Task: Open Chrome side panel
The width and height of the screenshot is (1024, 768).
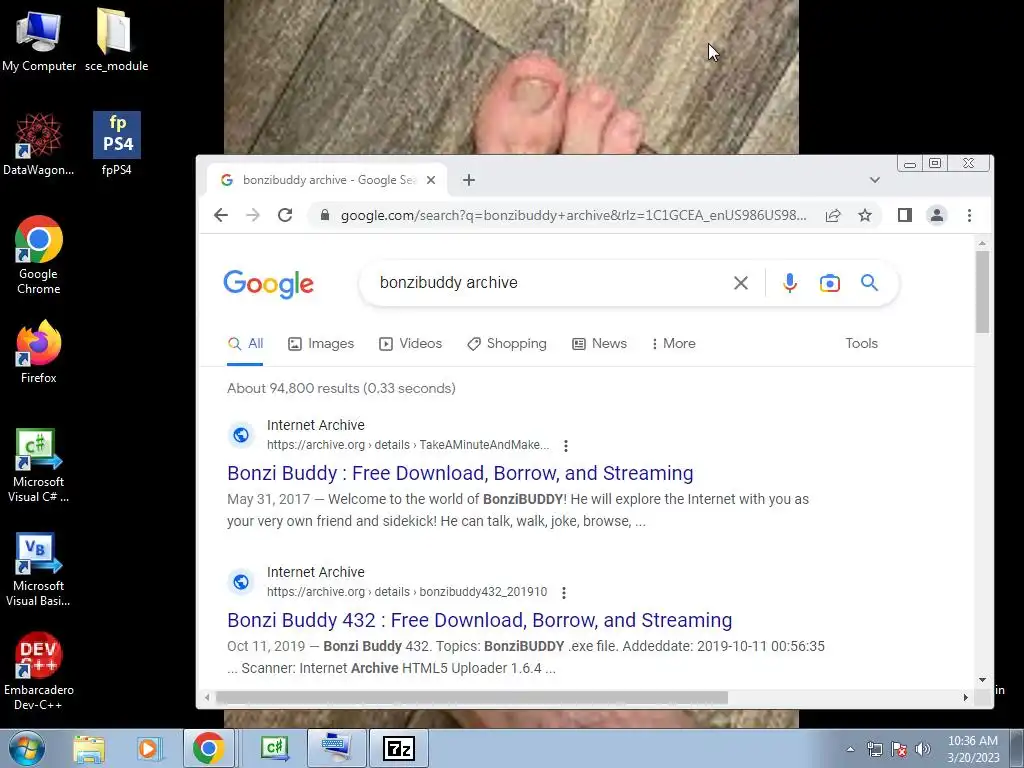Action: 904,215
